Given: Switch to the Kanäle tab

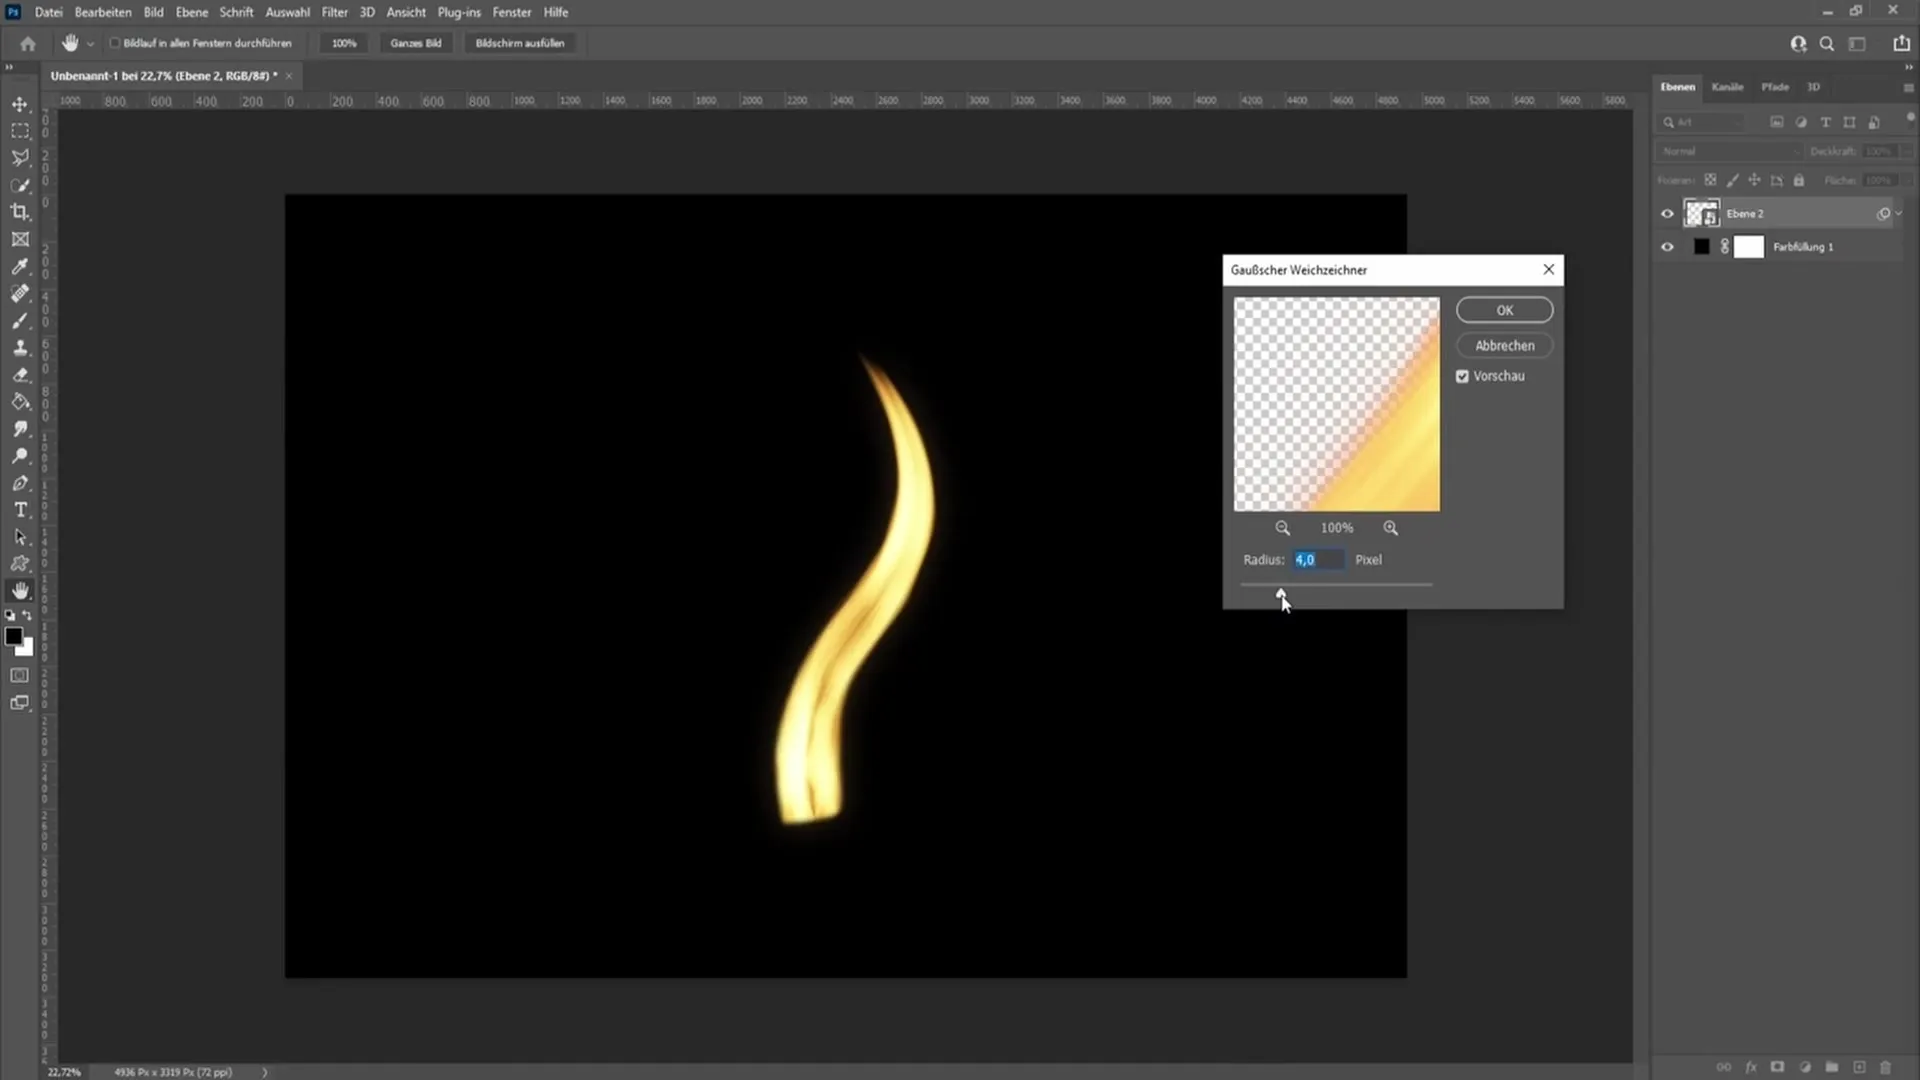Looking at the screenshot, I should 1727,87.
